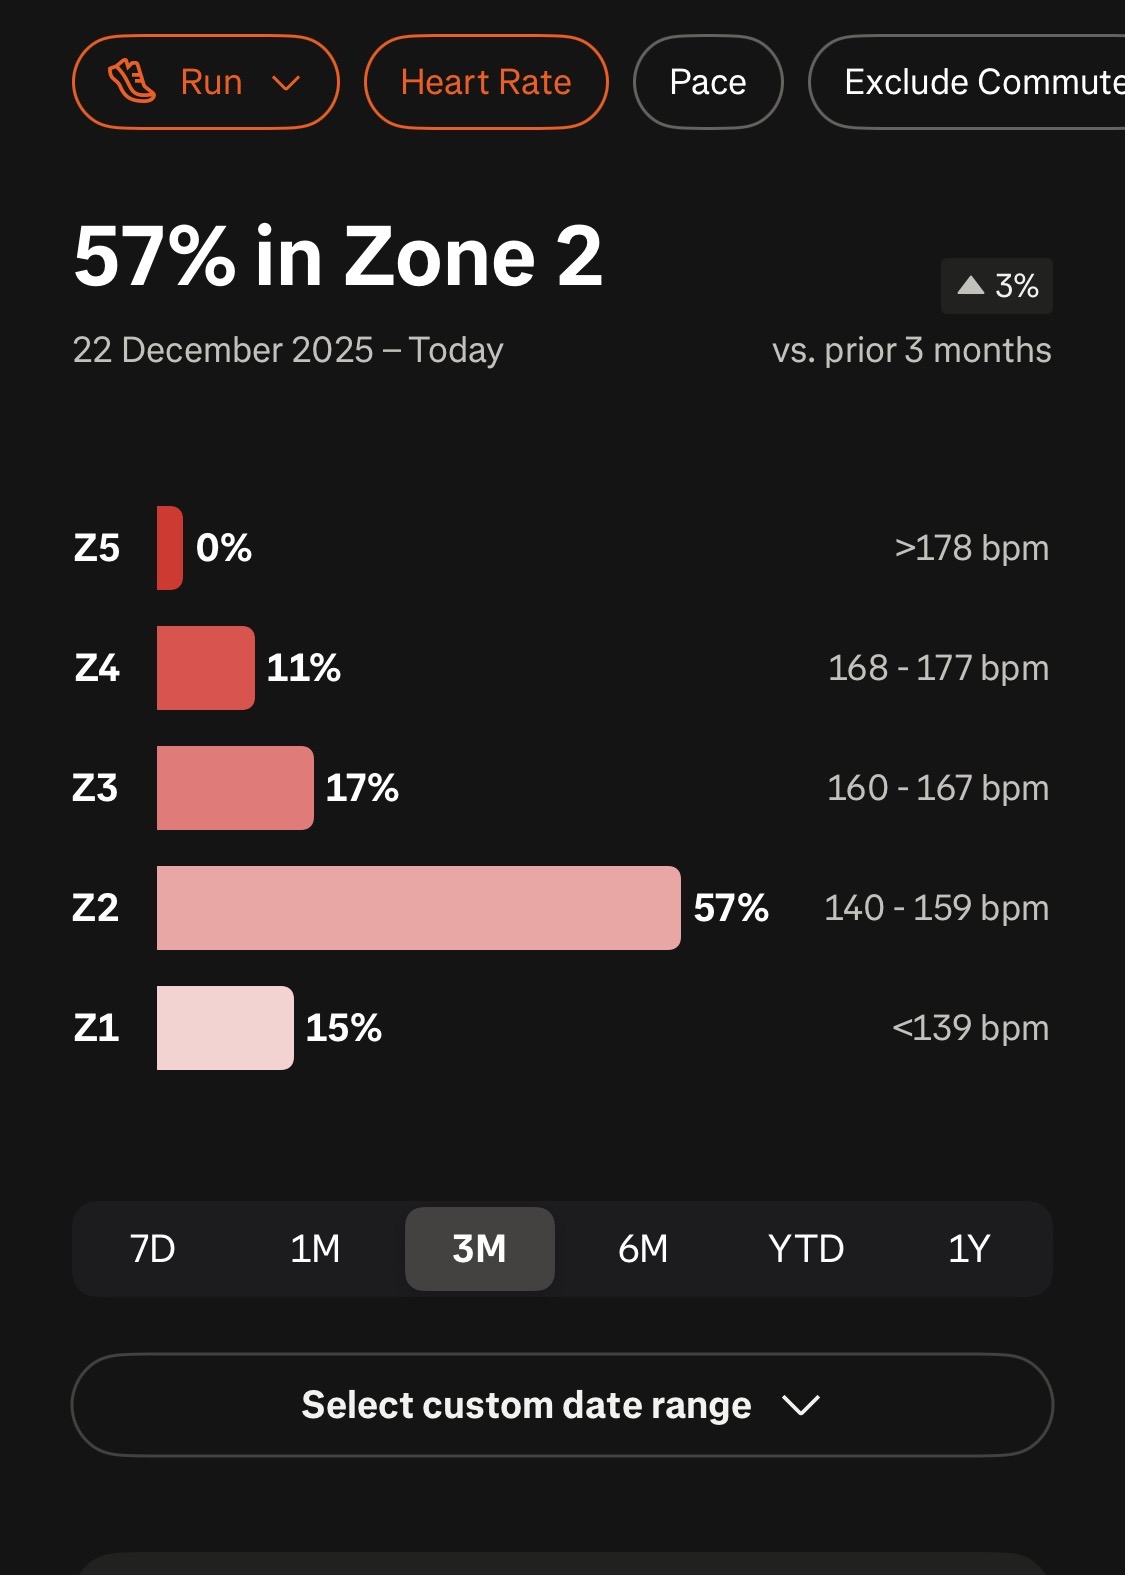Select the 3M time range tab
Viewport: 1125px width, 1575px height.
[479, 1249]
